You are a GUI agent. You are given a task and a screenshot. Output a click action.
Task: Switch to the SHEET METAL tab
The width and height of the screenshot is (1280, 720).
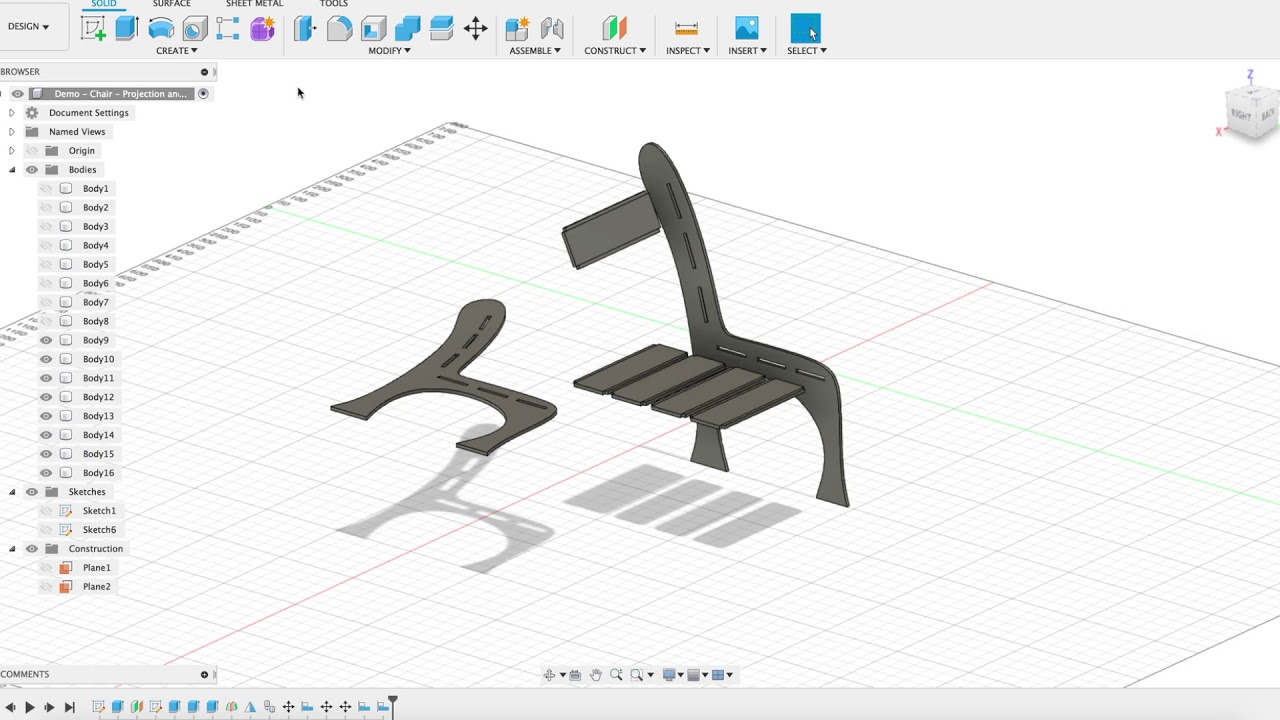pyautogui.click(x=254, y=4)
